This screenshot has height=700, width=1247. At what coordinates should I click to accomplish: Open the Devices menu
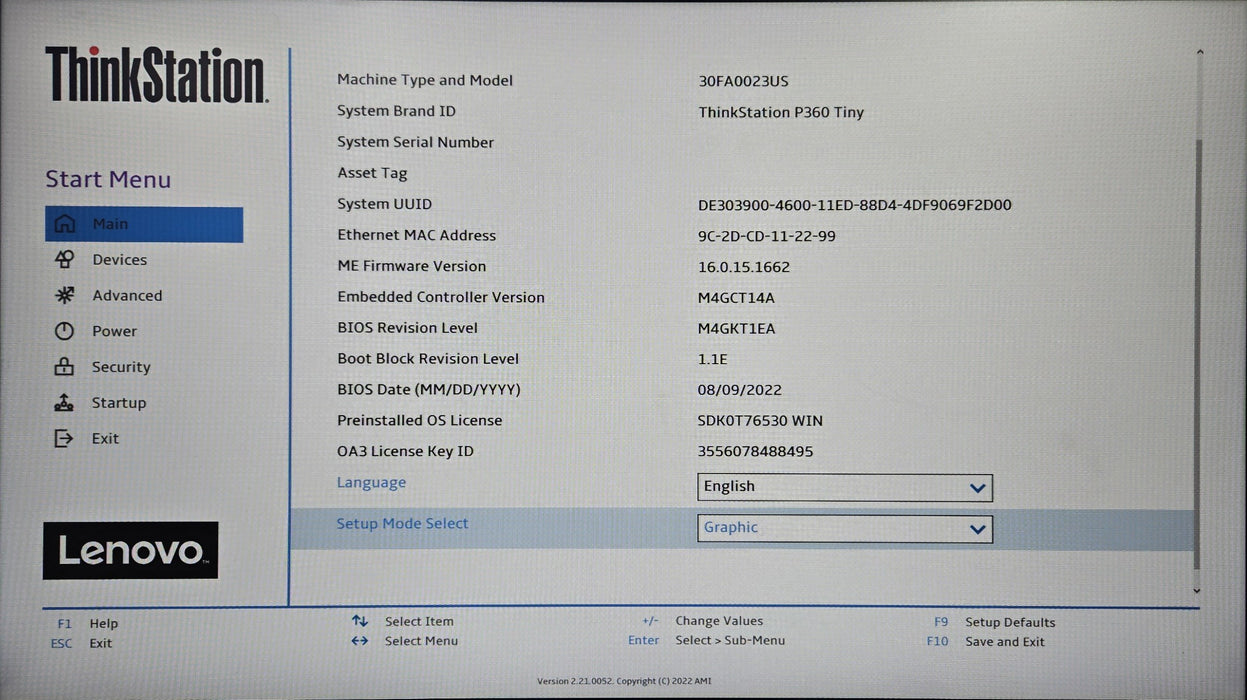click(x=119, y=260)
